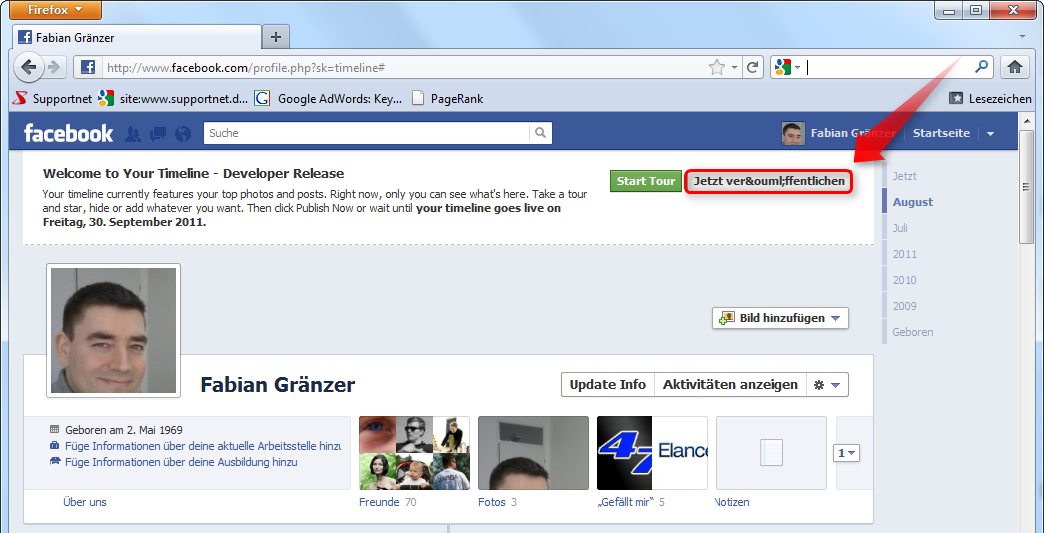Viewport: 1044px width, 533px height.
Task: Jump to Geboren in the timeline navigation
Action: click(913, 331)
